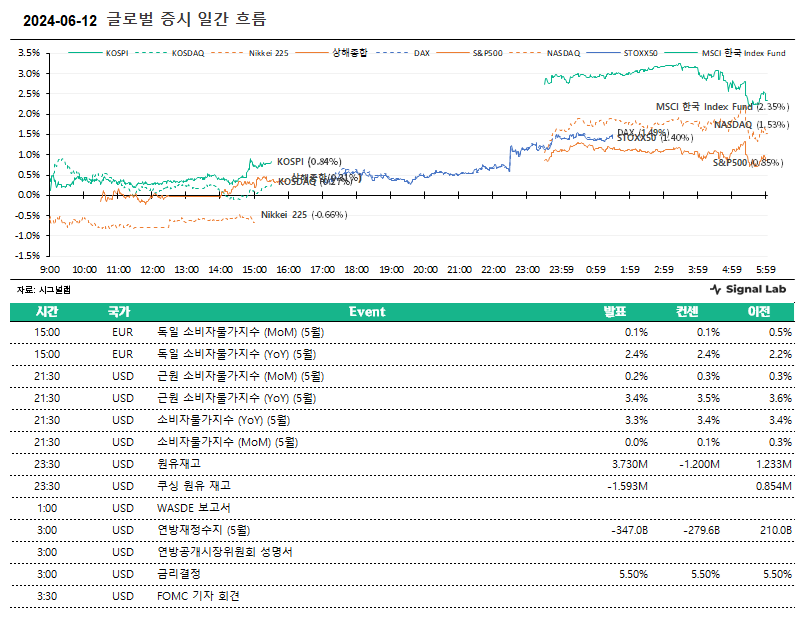Screen dimensions: 805x621
Task: Select the KOSDAQ legend entry
Action: click(x=170, y=53)
